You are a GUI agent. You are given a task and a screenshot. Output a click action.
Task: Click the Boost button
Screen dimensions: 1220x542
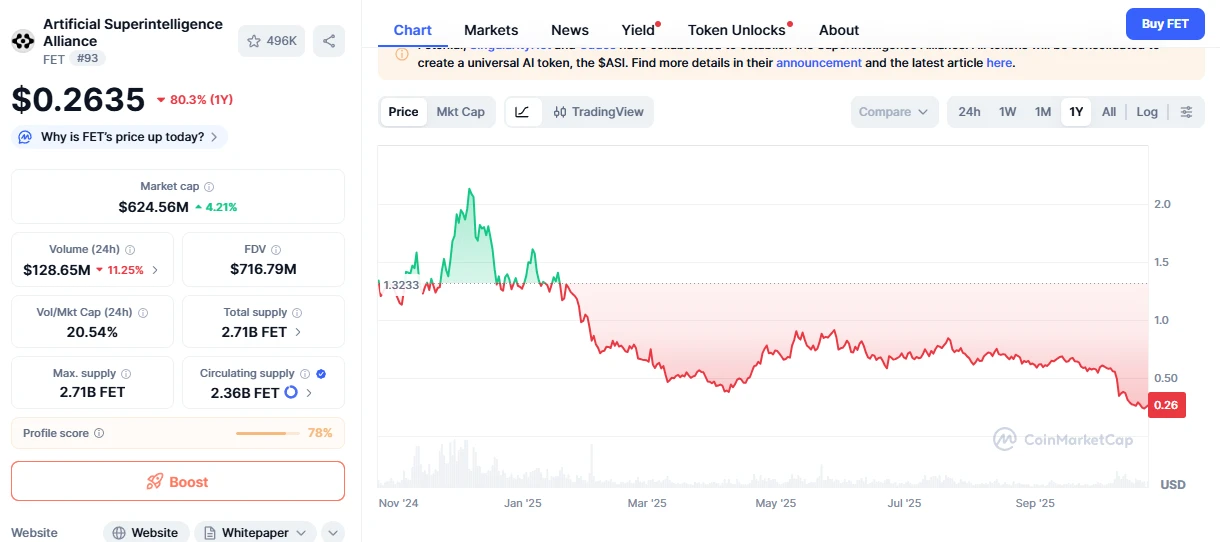[x=178, y=481]
